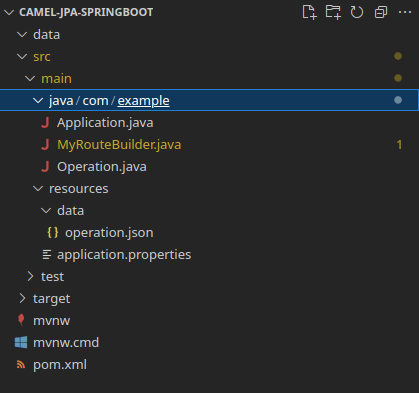This screenshot has height=393, width=419.
Task: Click the 'main' folder label
Action: [56, 79]
